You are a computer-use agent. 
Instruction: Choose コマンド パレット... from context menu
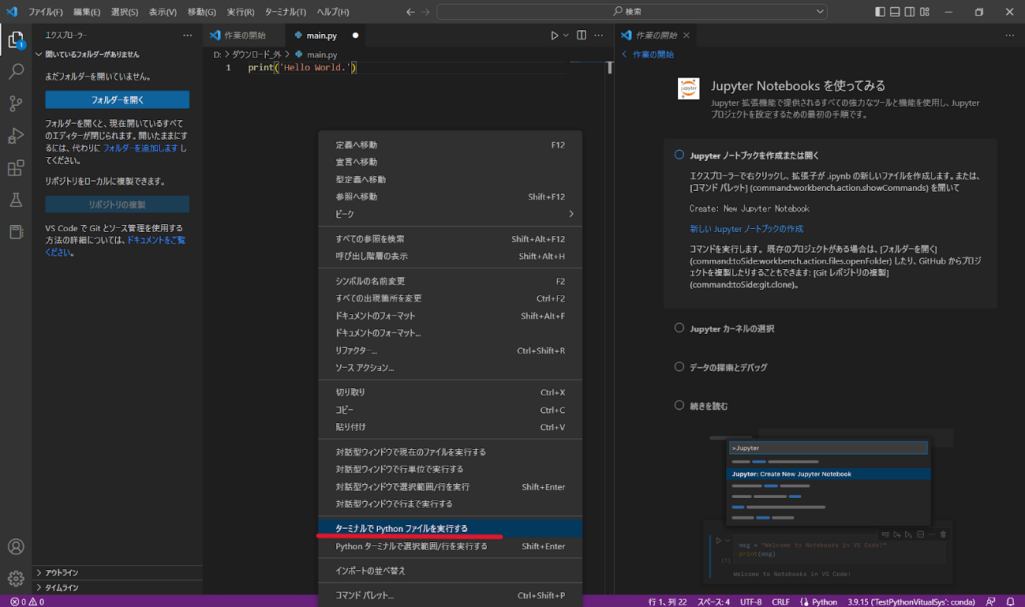click(450, 595)
